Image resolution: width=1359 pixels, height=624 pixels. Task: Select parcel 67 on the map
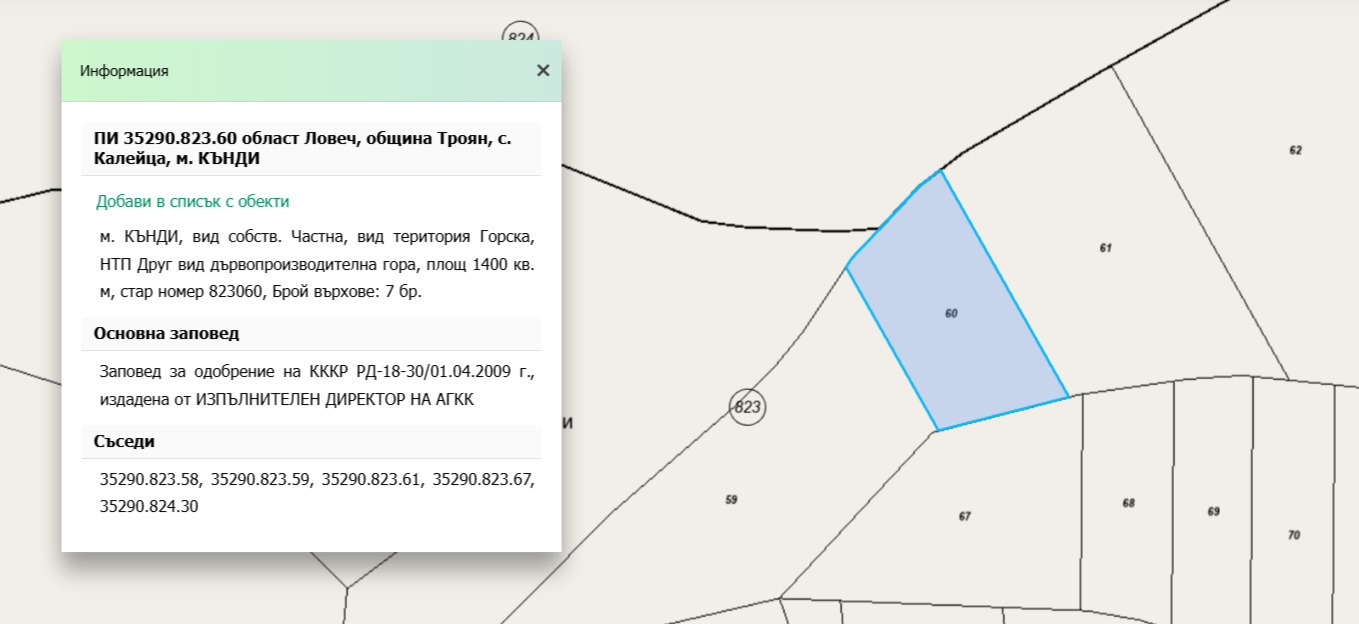pyautogui.click(x=964, y=516)
